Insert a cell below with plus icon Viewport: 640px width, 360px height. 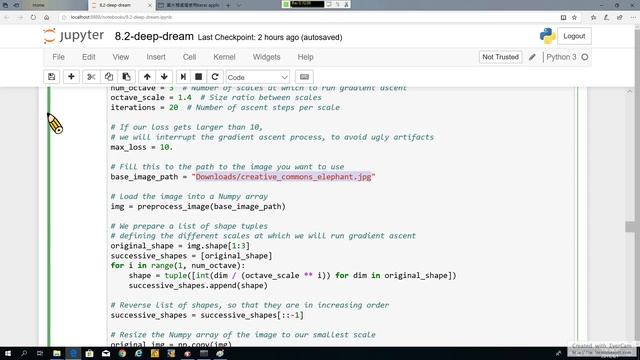tap(71, 77)
